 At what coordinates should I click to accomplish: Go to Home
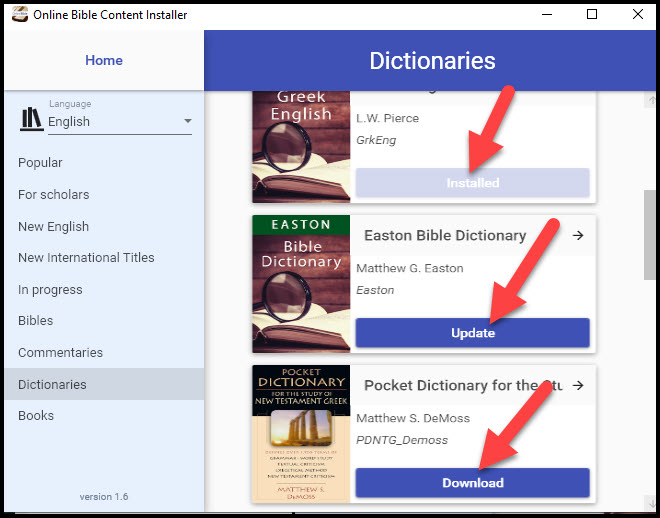104,60
